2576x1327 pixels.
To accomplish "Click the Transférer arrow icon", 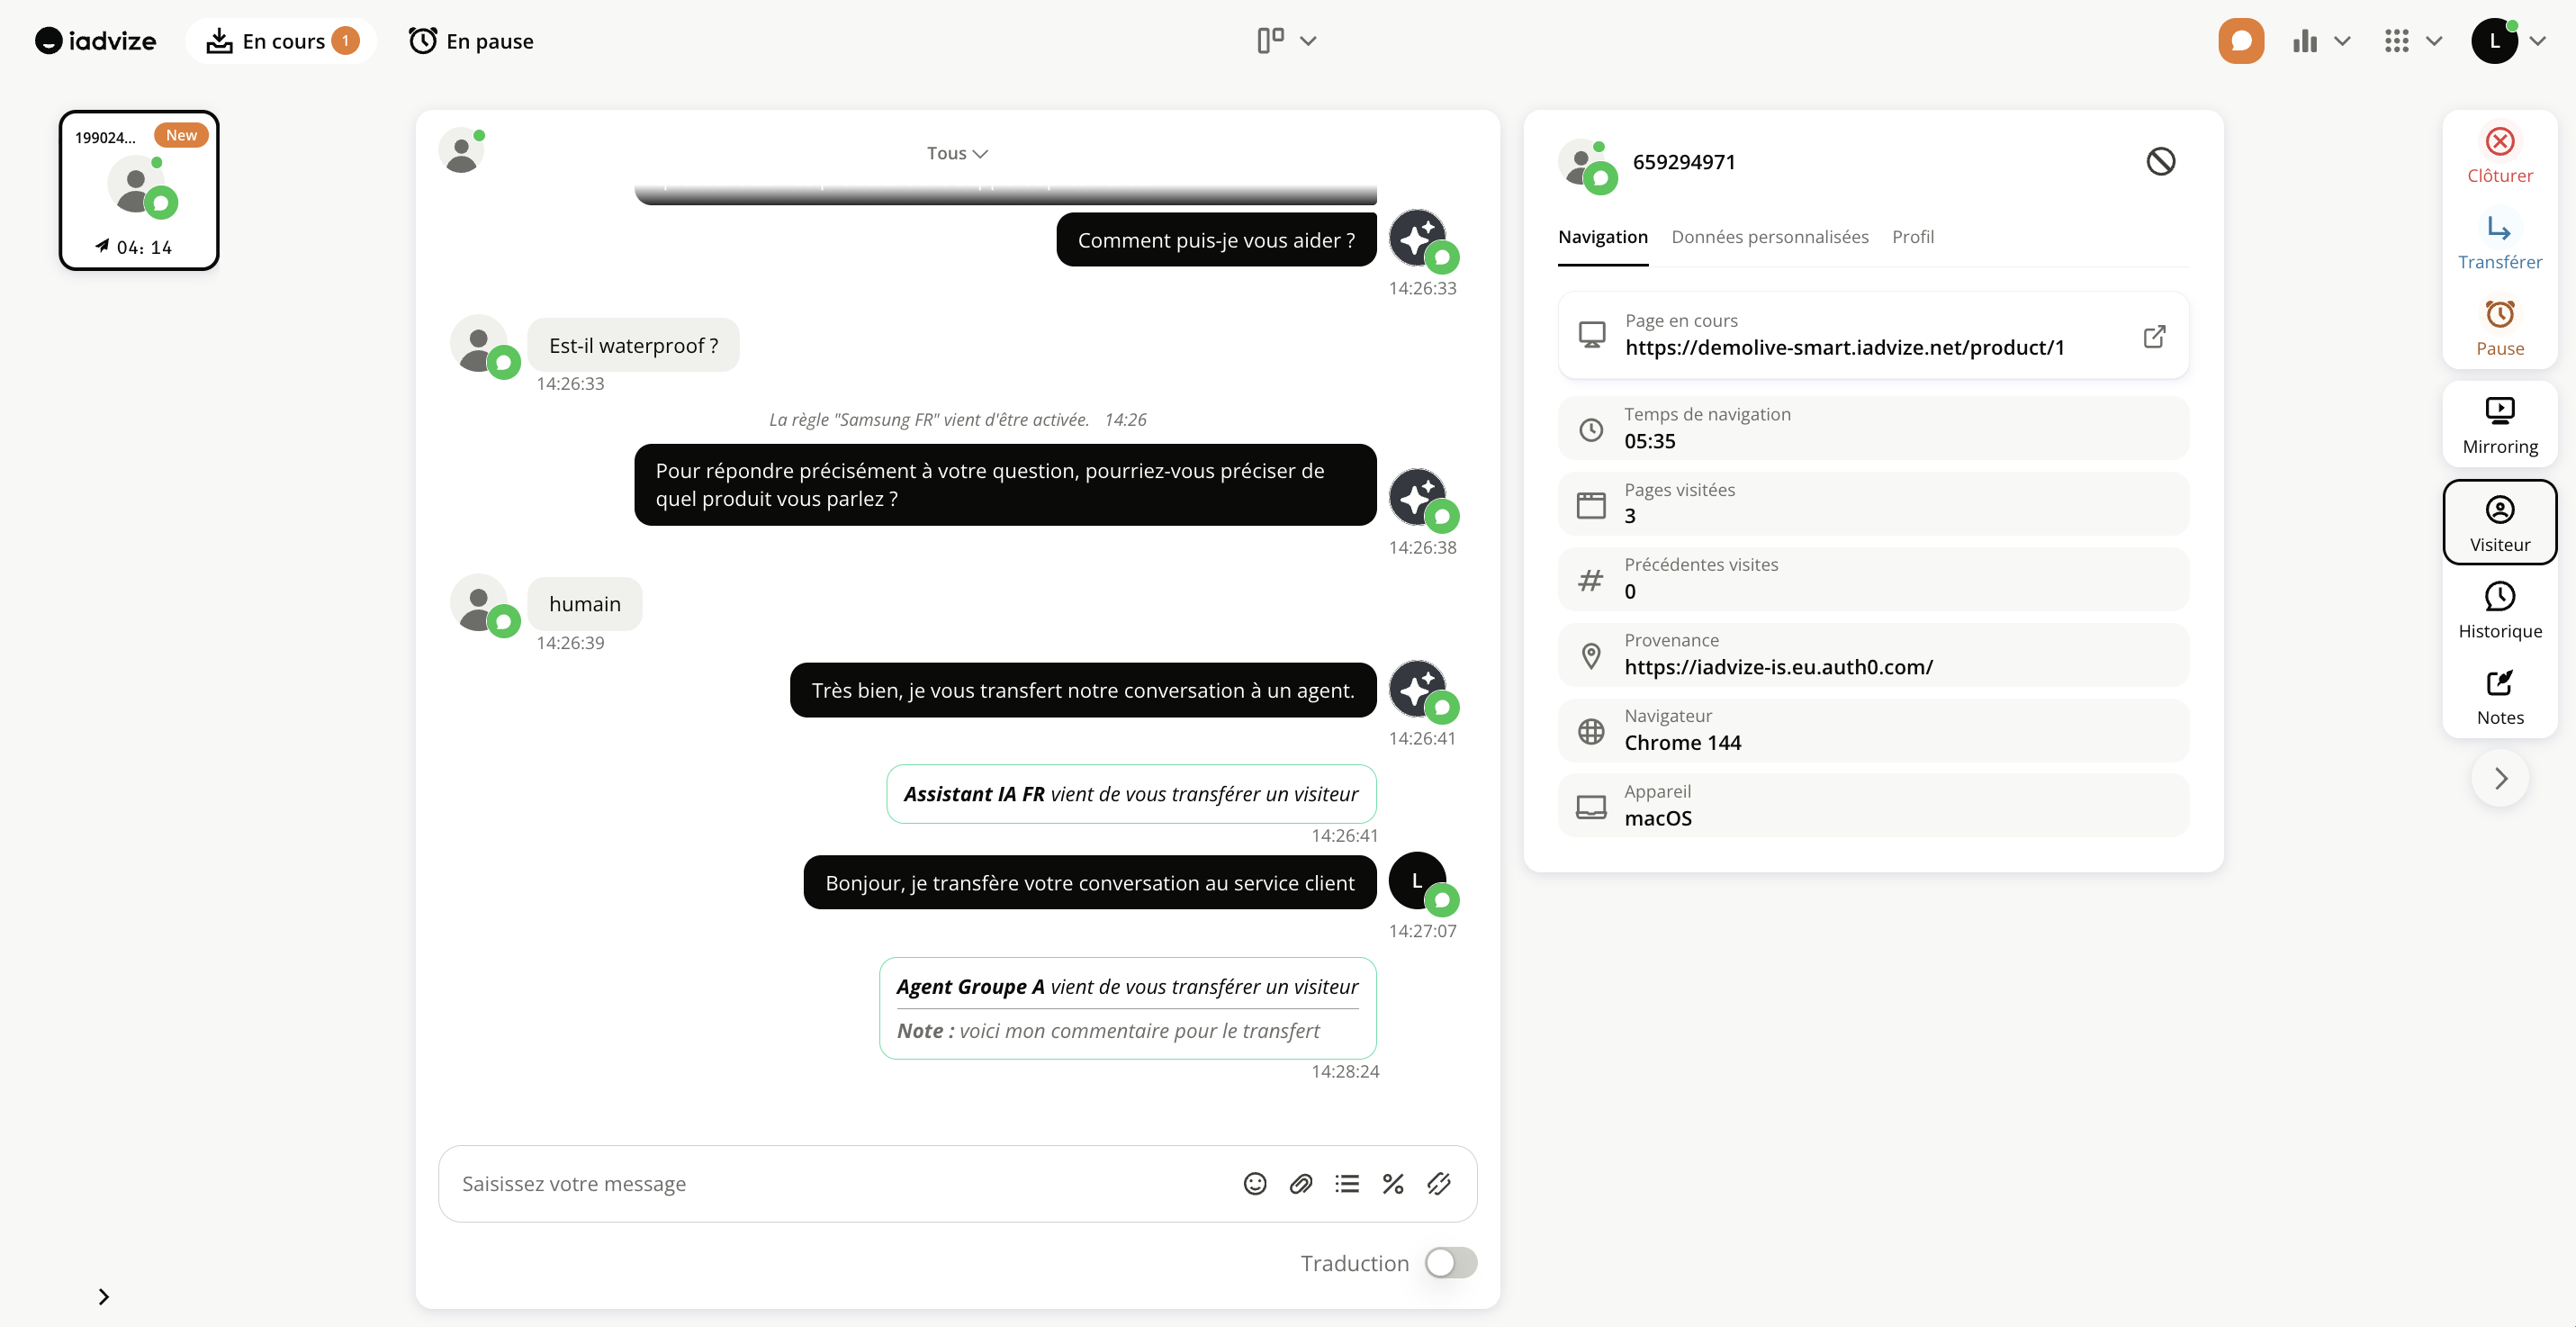I will 2499,229.
